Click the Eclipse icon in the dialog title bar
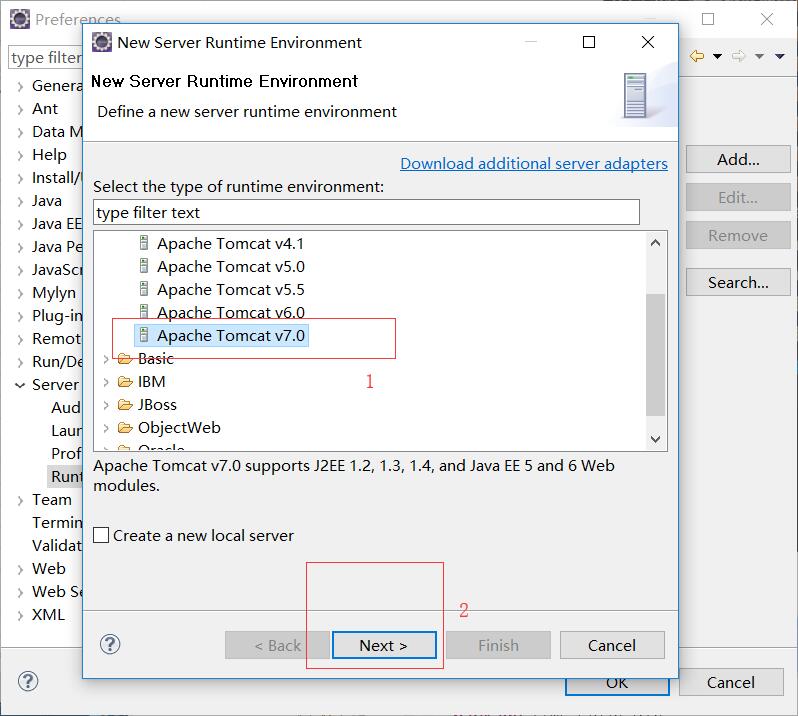The height and width of the screenshot is (716, 798). coord(101,42)
